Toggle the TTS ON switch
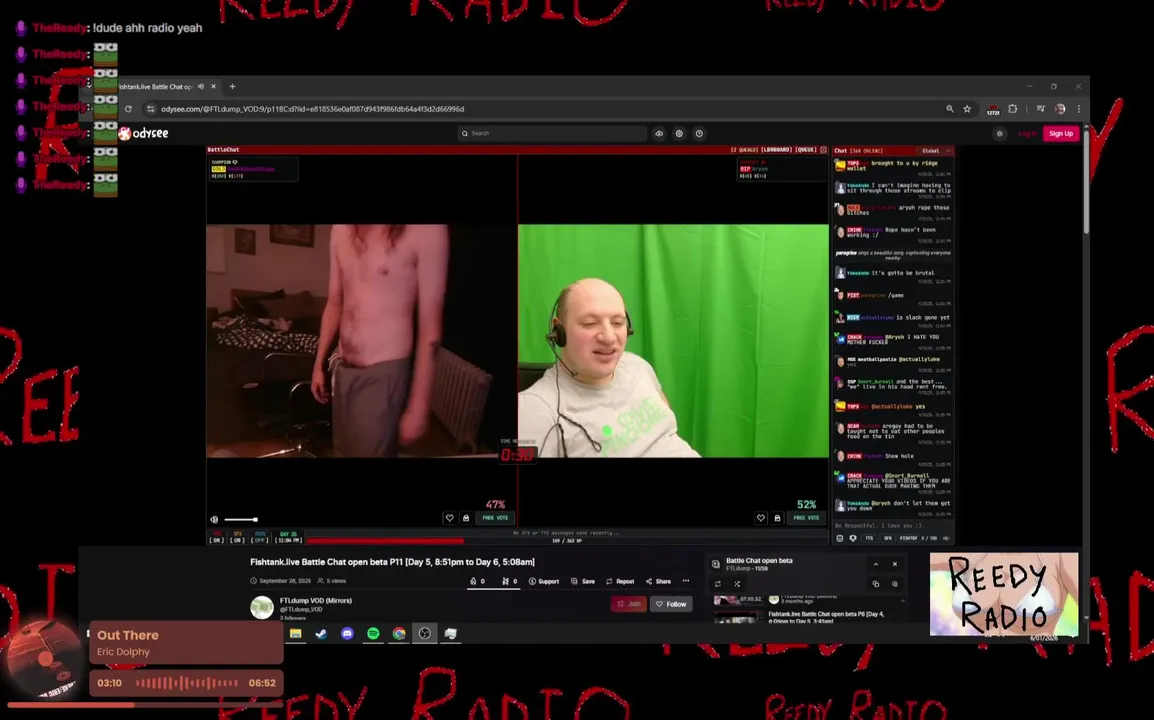 click(x=216, y=537)
